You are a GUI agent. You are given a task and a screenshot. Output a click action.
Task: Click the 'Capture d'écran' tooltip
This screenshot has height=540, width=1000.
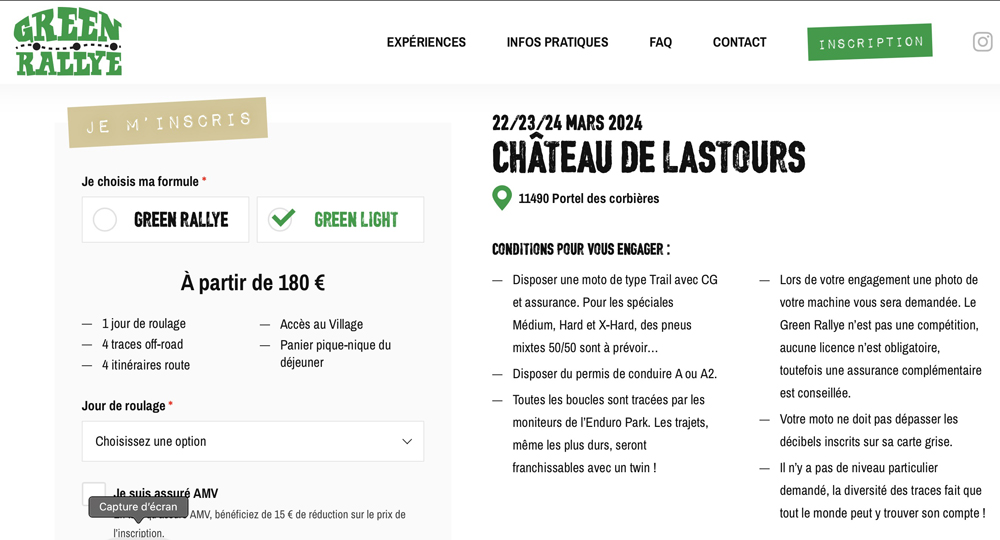138,507
